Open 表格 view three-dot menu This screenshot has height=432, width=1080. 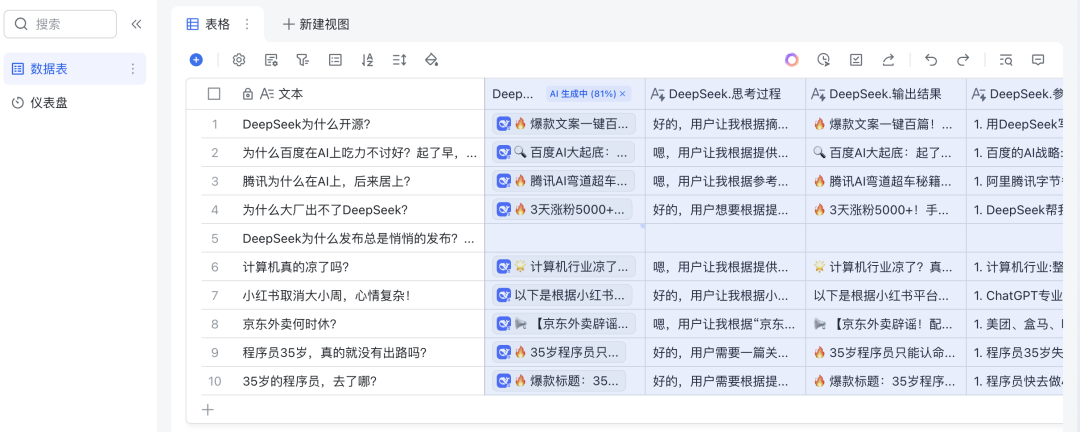tap(247, 24)
